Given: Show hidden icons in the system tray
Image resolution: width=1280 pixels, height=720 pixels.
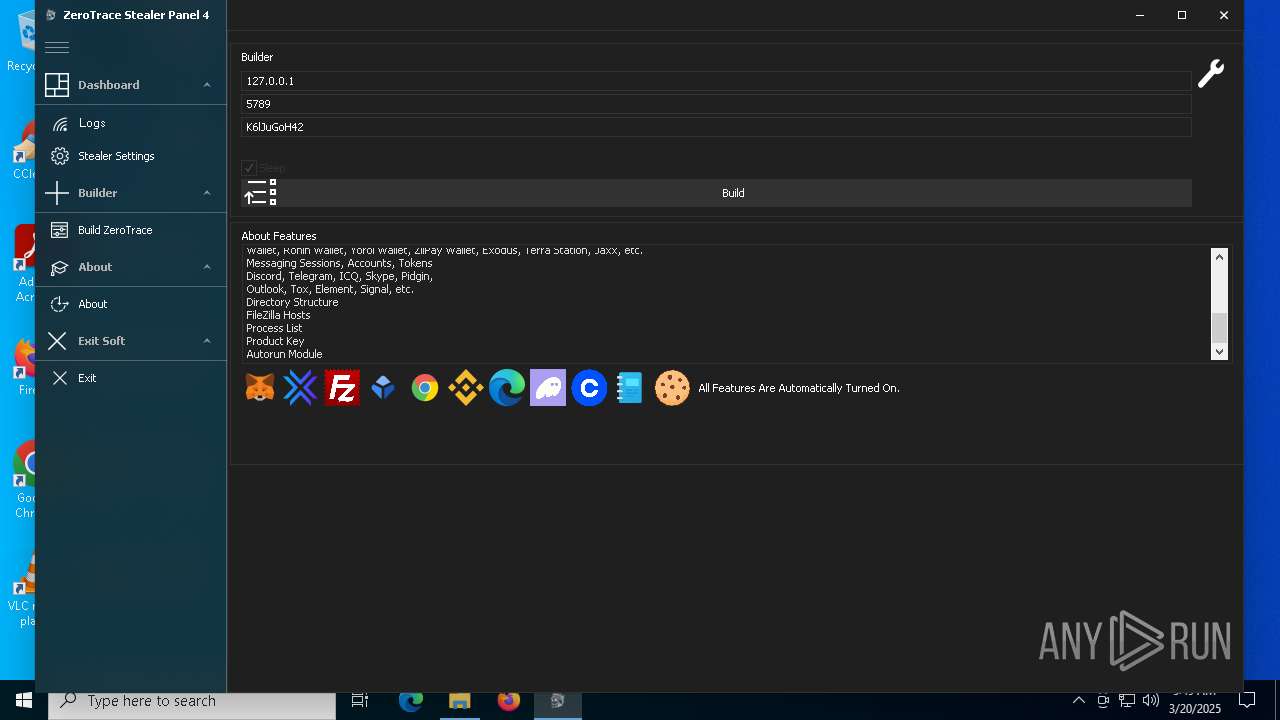Looking at the screenshot, I should tap(1079, 701).
